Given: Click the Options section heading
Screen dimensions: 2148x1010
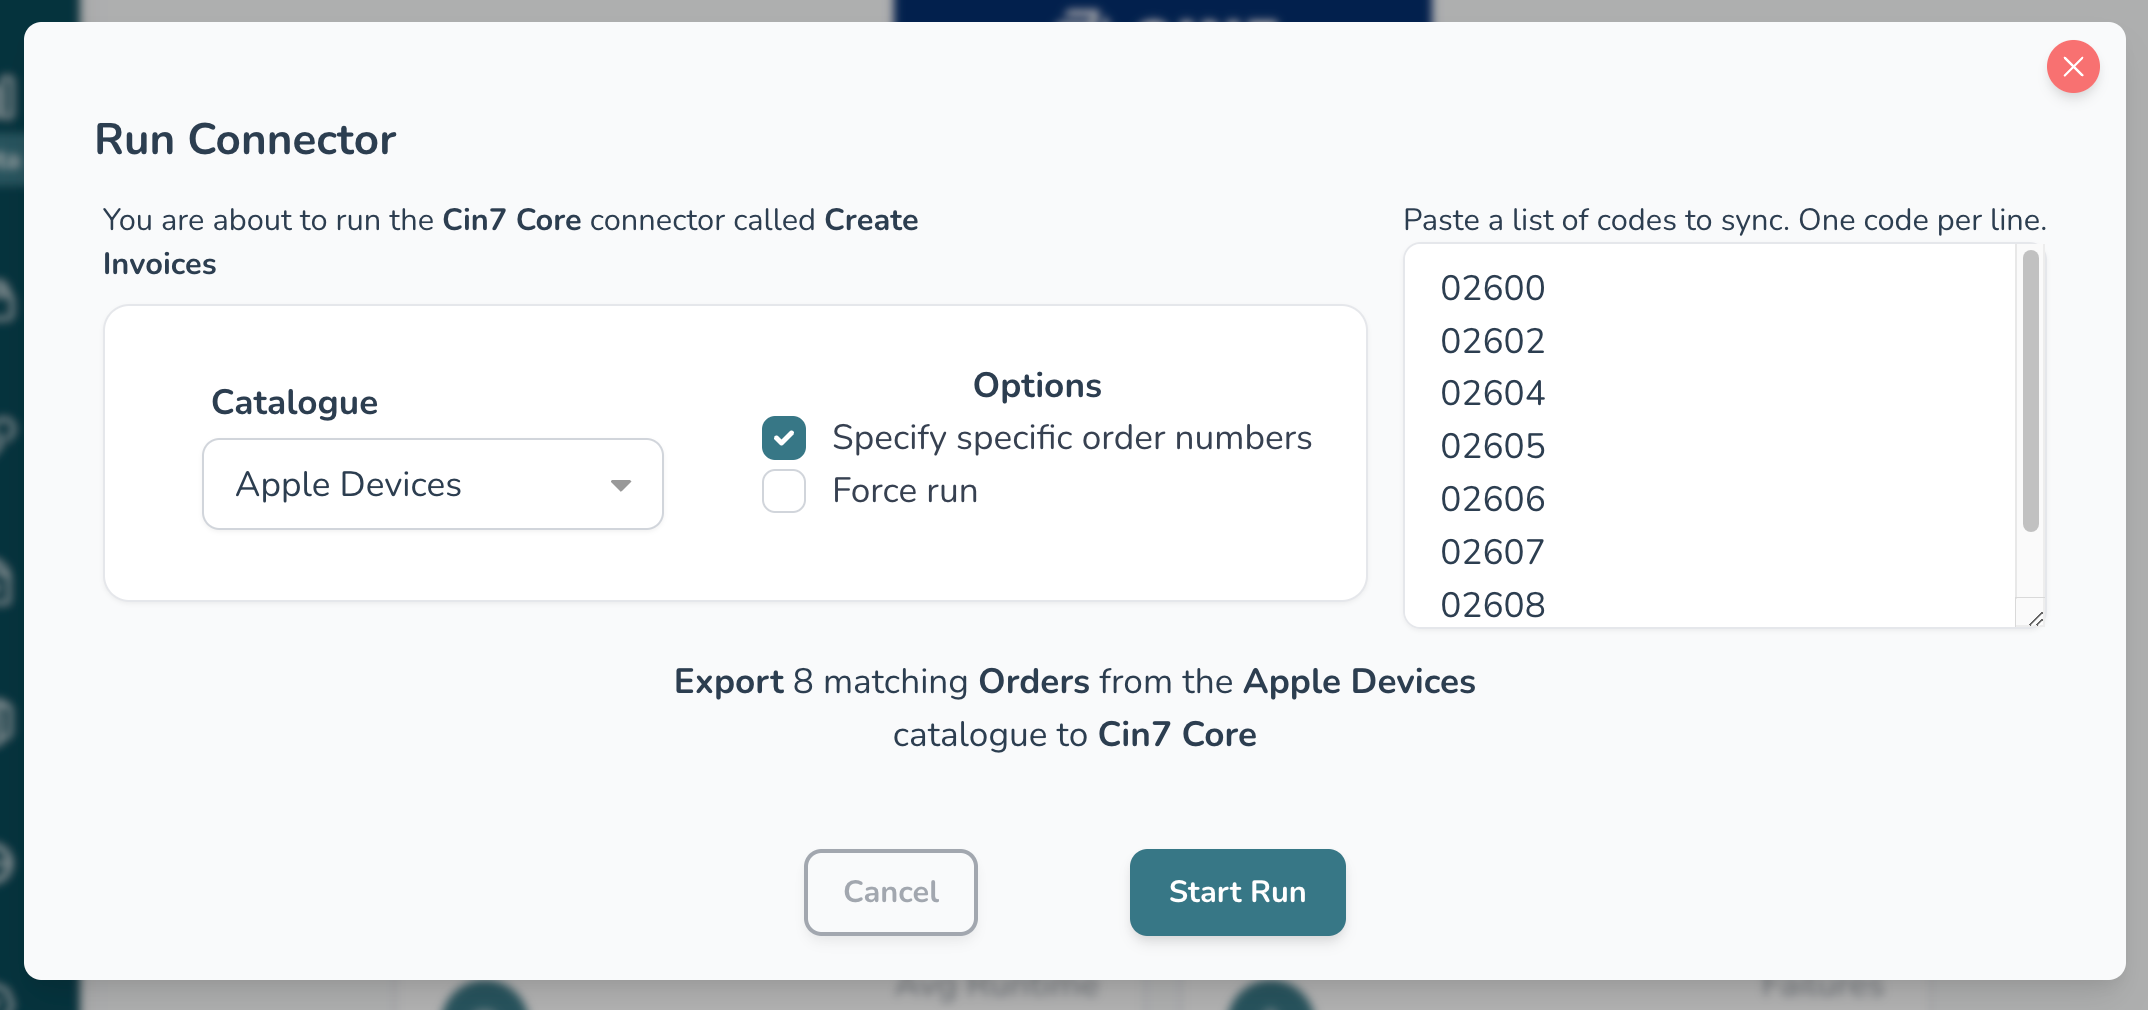Looking at the screenshot, I should tap(1036, 385).
